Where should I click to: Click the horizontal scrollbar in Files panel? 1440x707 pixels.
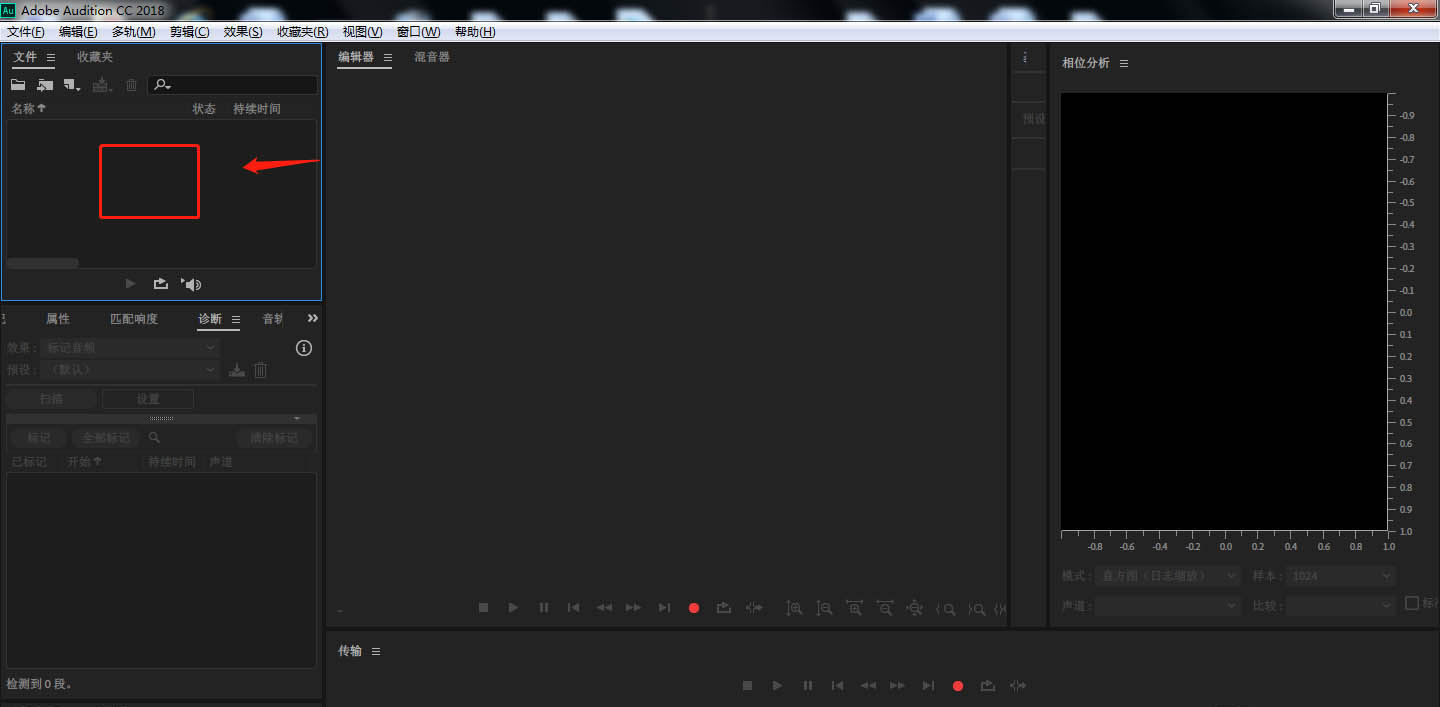43,263
